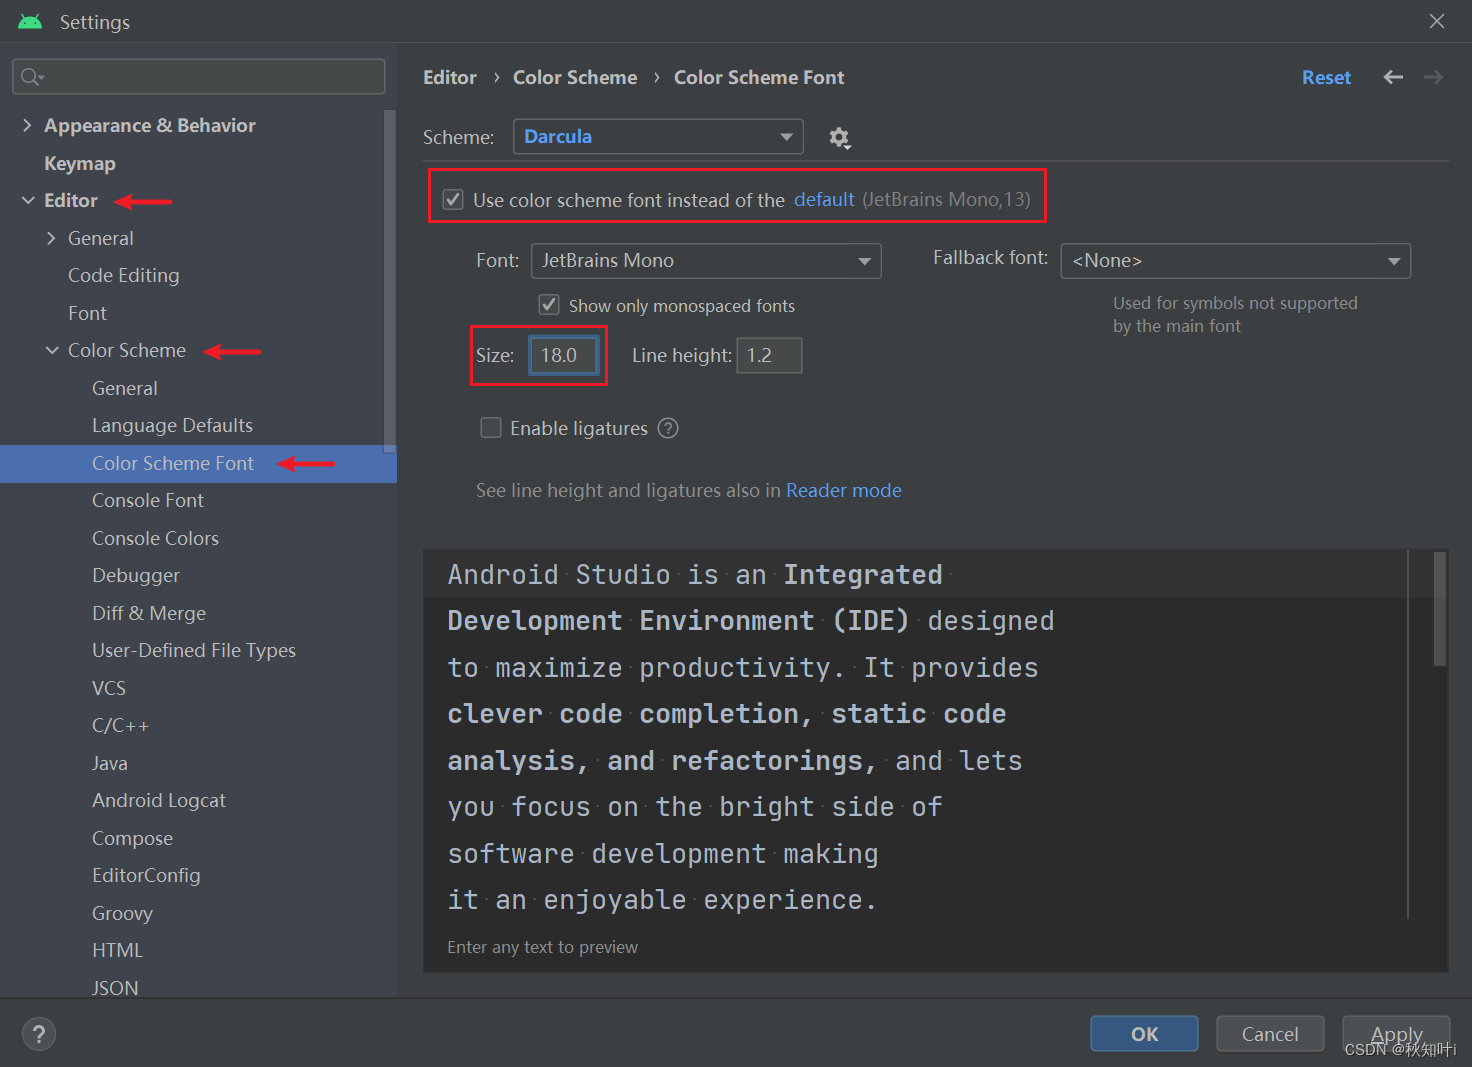Select Compose color settings

click(x=132, y=838)
